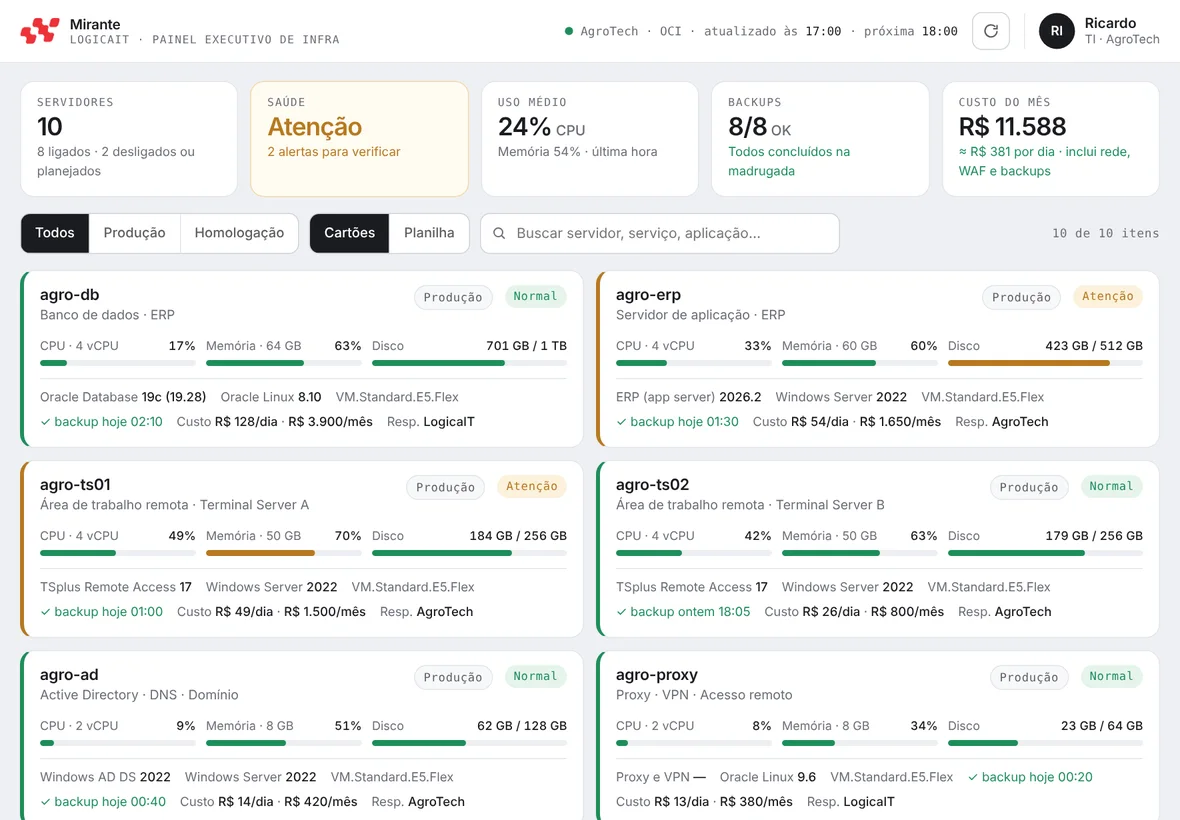Screen dimensions: 1180x820
Task: Open the agro-ad server title
Action: click(69, 675)
